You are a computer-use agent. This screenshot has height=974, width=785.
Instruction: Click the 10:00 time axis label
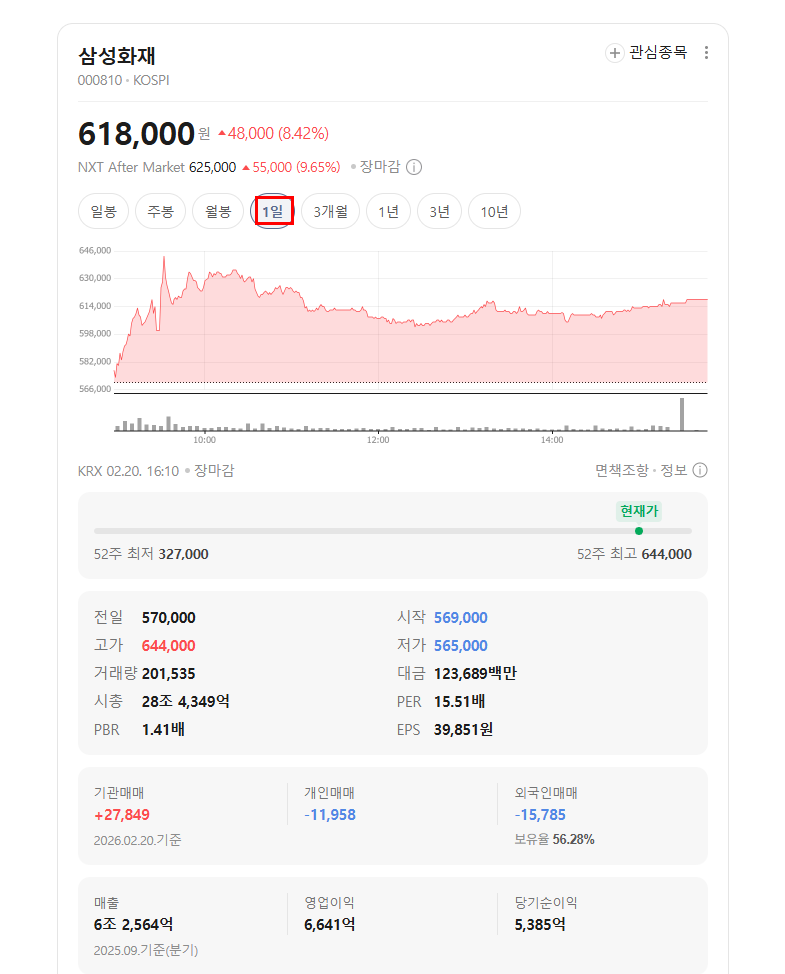pos(204,440)
